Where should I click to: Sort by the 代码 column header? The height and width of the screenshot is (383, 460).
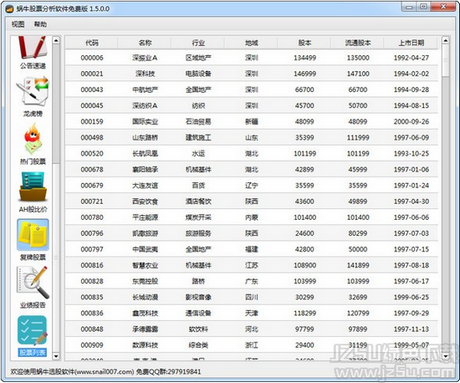coord(92,43)
